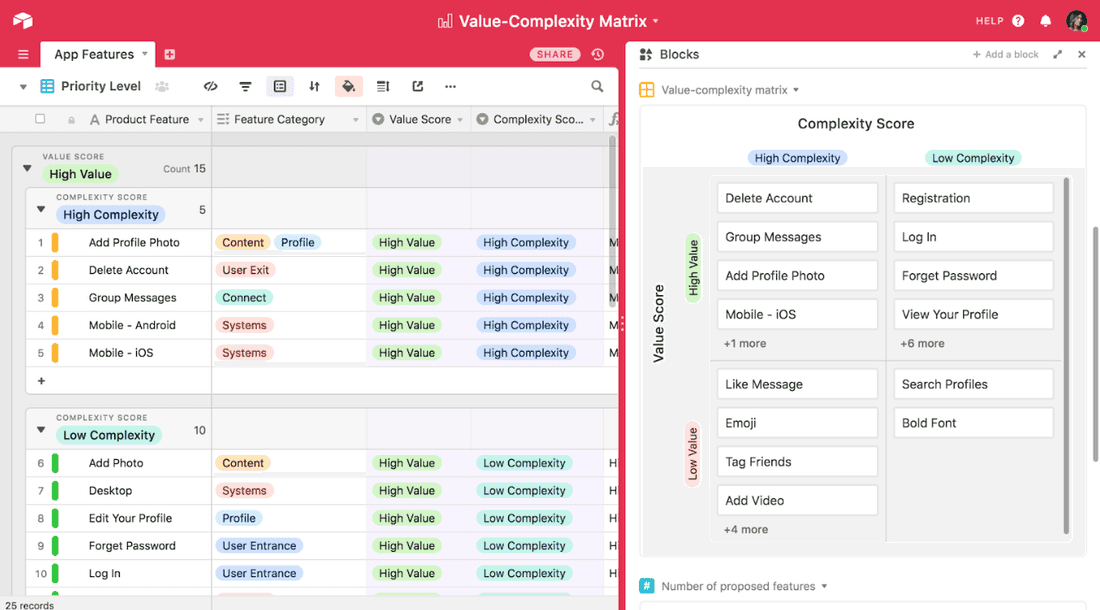Open the share view link icon
The width and height of the screenshot is (1100, 610).
418,87
